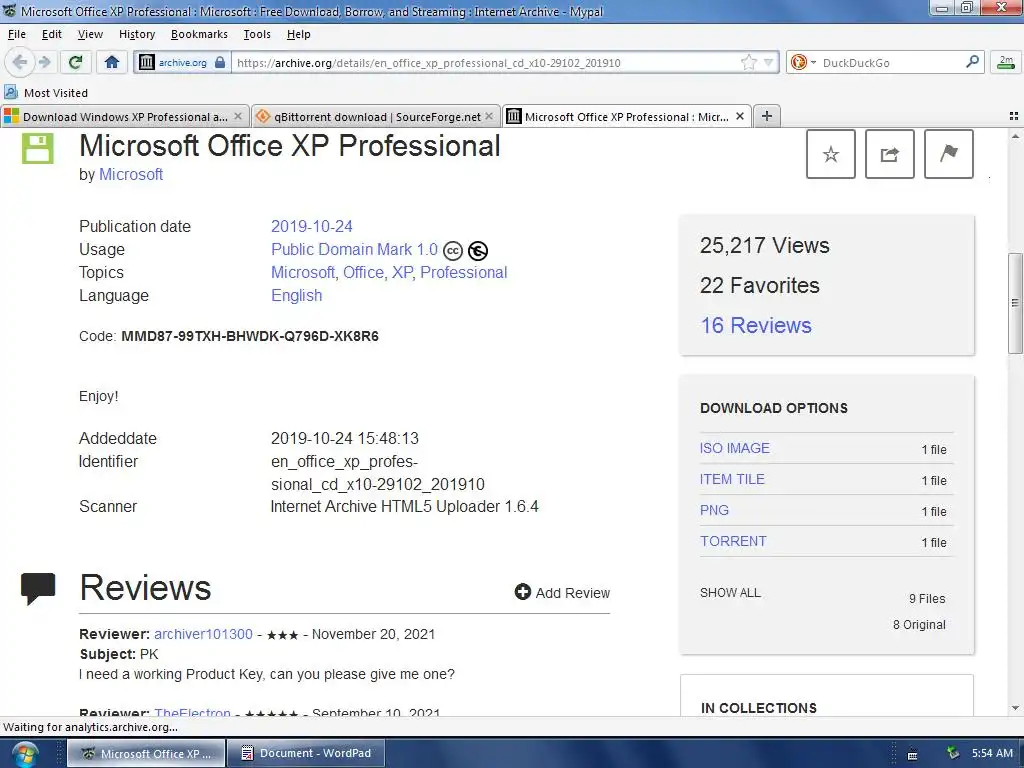This screenshot has height=768, width=1024.
Task: Click the green floppy disk software icon
Action: (37, 148)
